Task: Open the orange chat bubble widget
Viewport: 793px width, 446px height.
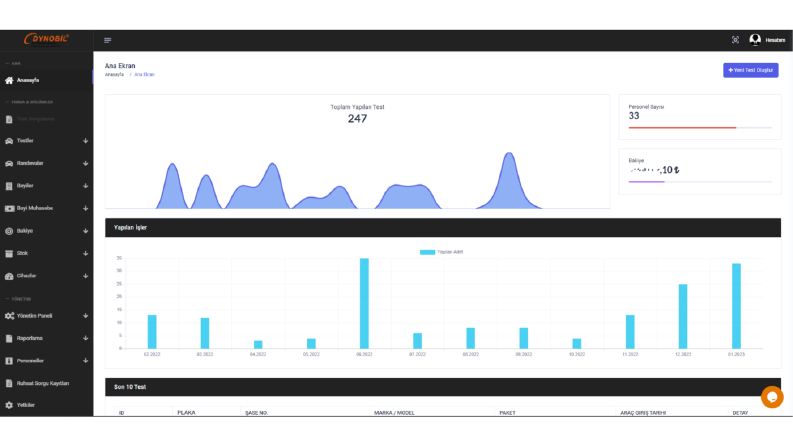Action: [772, 397]
